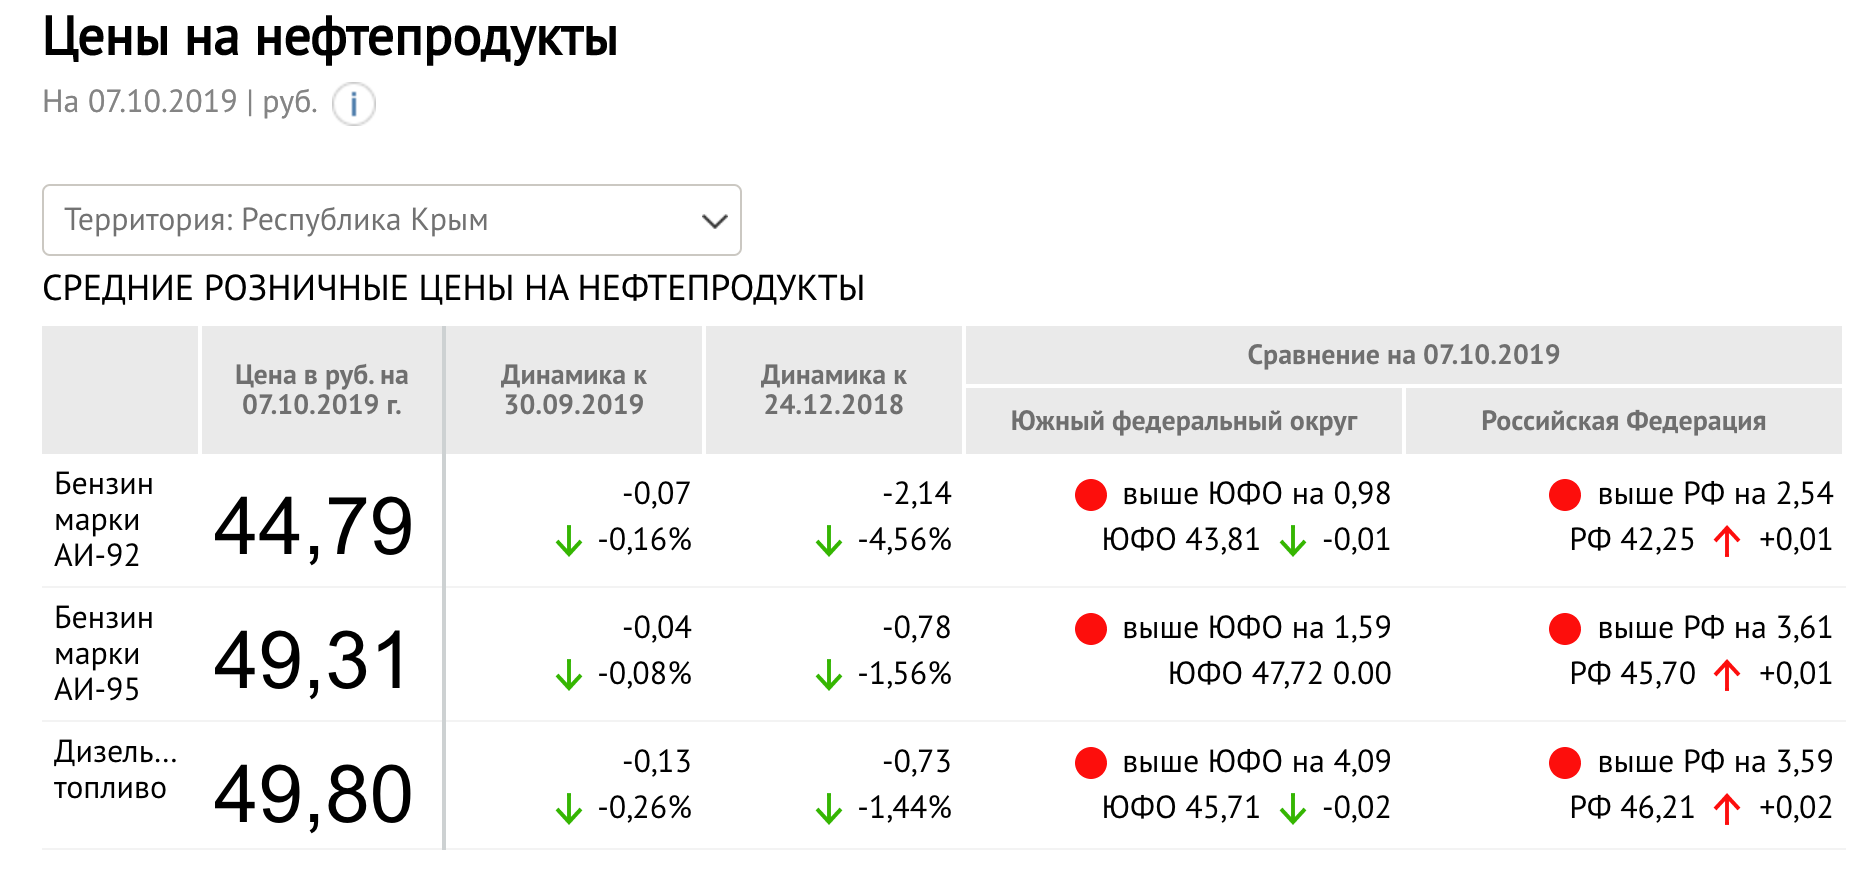
Task: Click green down arrow beside -4,56%
Action: coord(829,541)
